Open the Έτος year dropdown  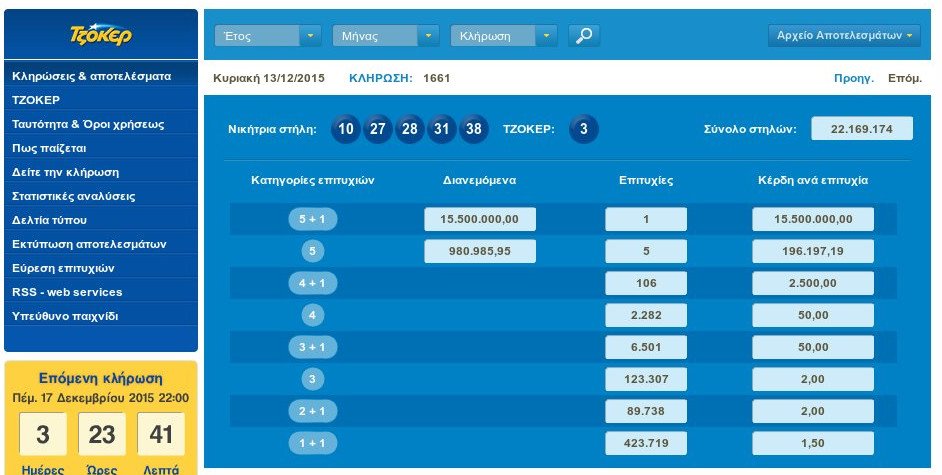[x=267, y=35]
